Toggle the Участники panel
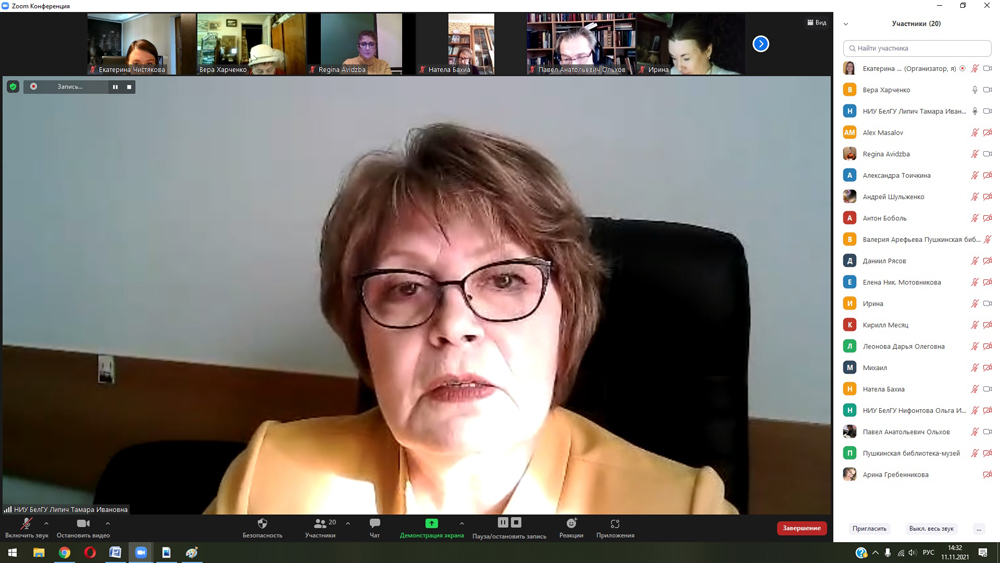 [320, 528]
